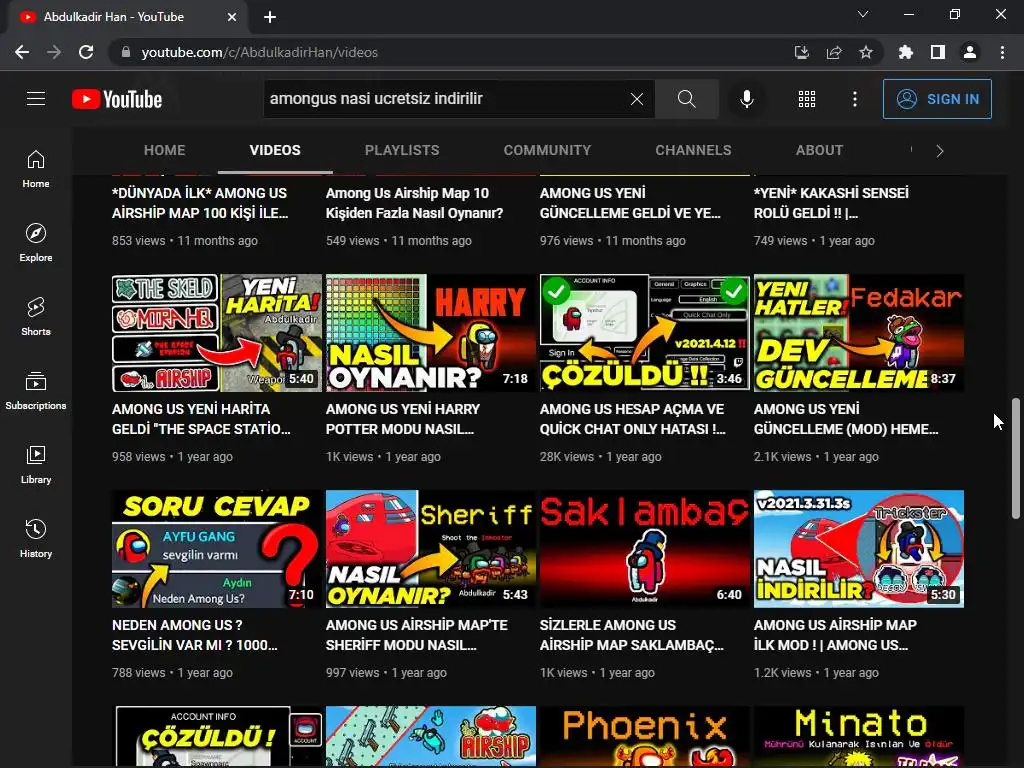Show more channel tabs with right chevron

coord(940,151)
